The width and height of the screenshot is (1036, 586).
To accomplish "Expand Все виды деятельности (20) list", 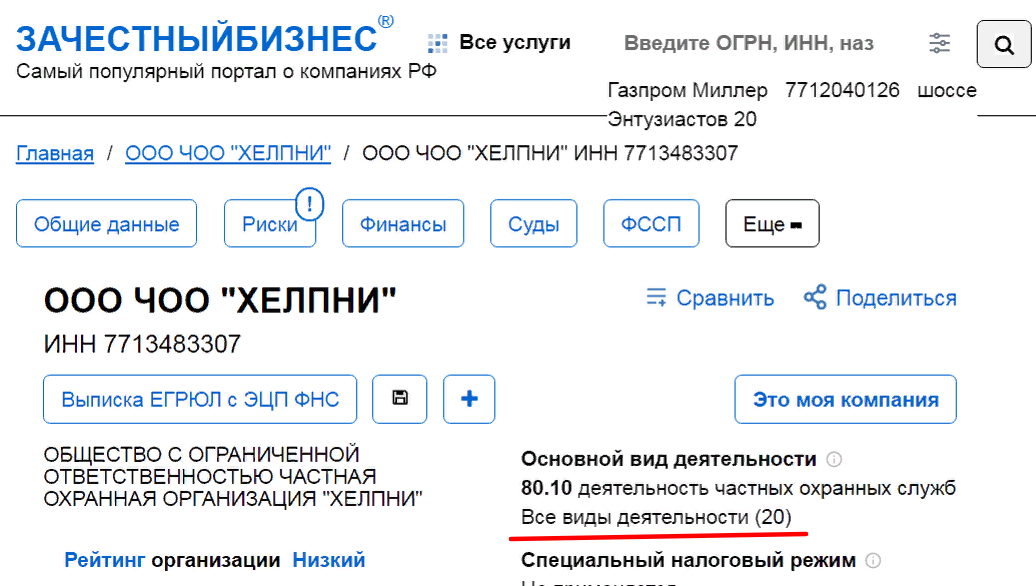I will click(656, 517).
